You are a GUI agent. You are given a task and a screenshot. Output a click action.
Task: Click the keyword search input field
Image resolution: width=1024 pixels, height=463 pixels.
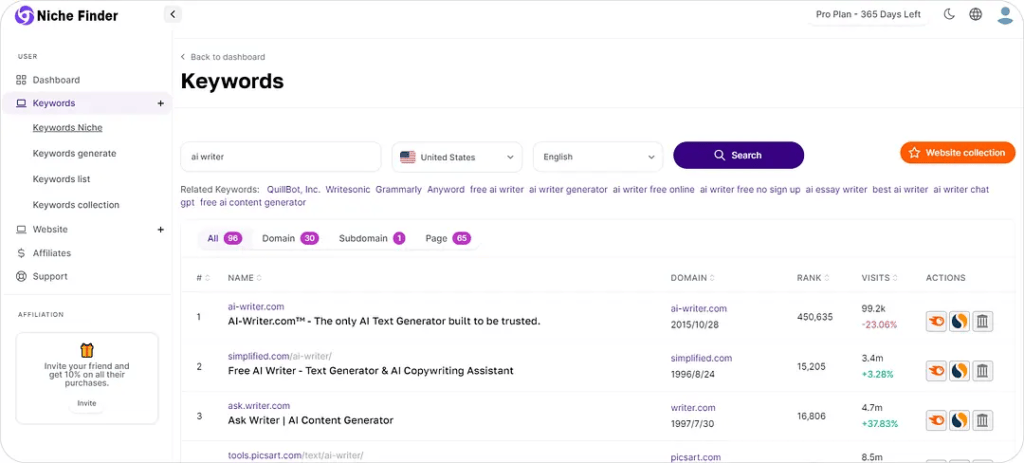[x=280, y=157]
